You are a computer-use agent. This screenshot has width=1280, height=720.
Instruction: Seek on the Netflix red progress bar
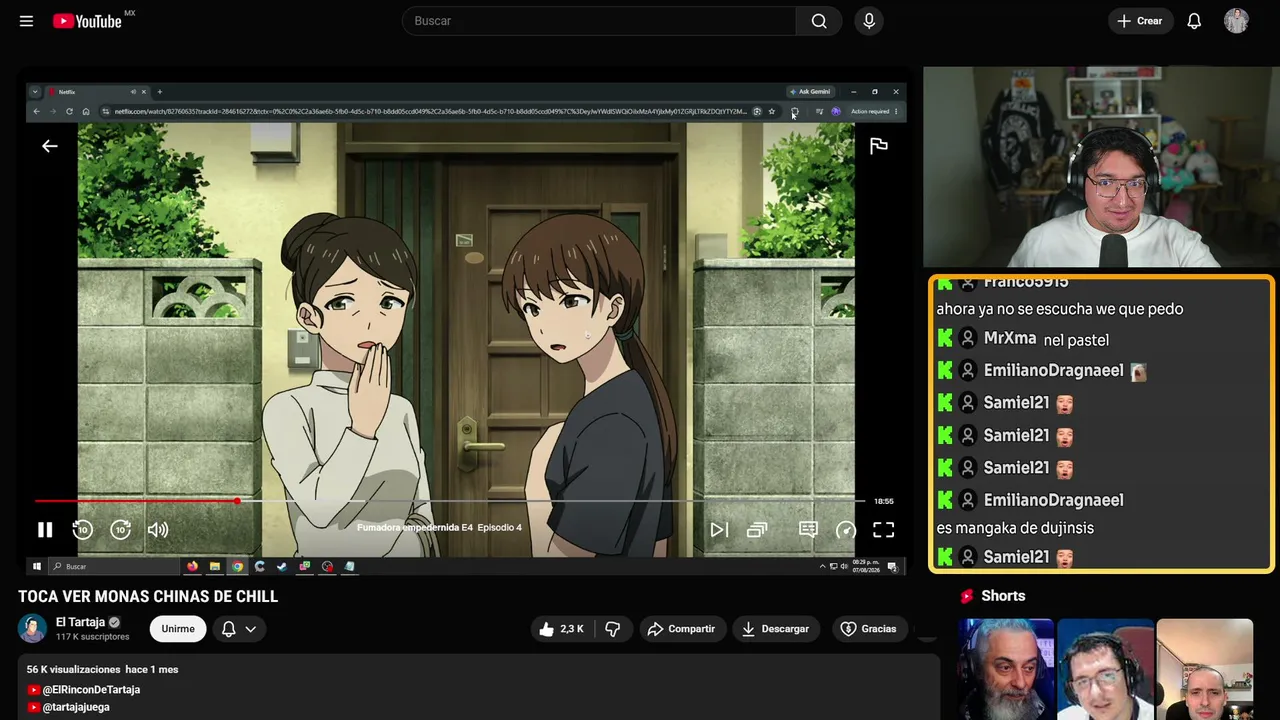450,501
